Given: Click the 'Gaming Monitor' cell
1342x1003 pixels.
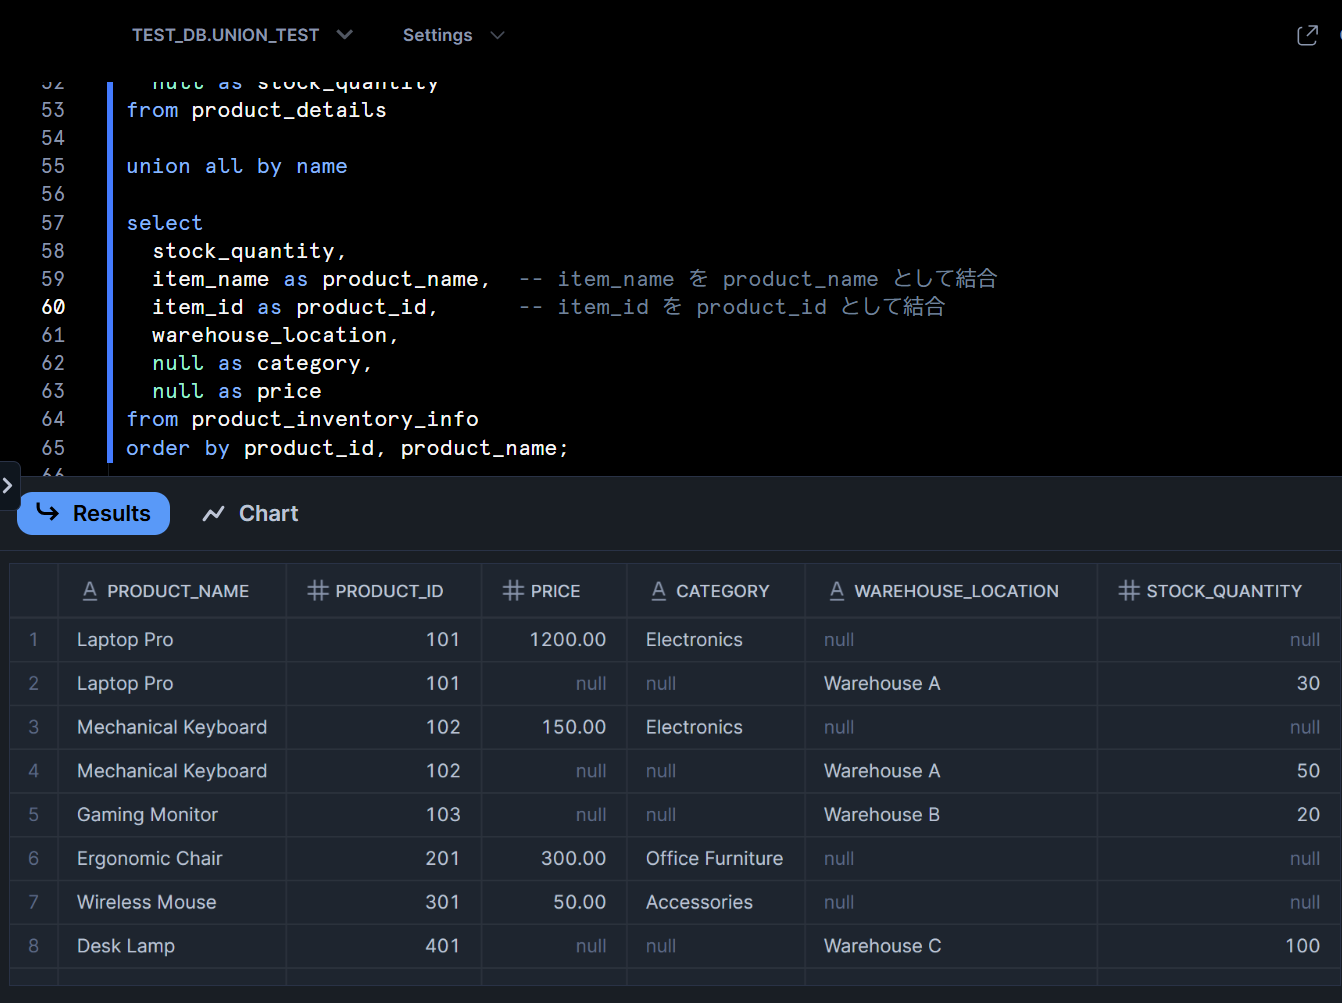Looking at the screenshot, I should [172, 814].
